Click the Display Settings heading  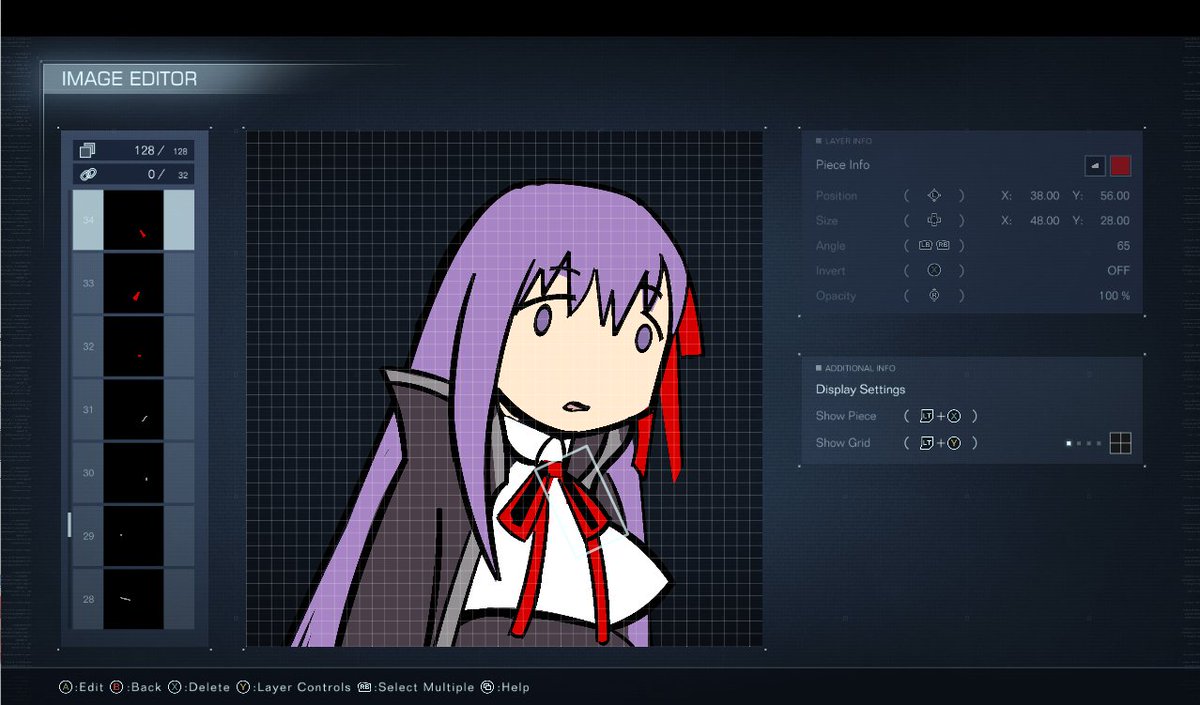tap(860, 390)
